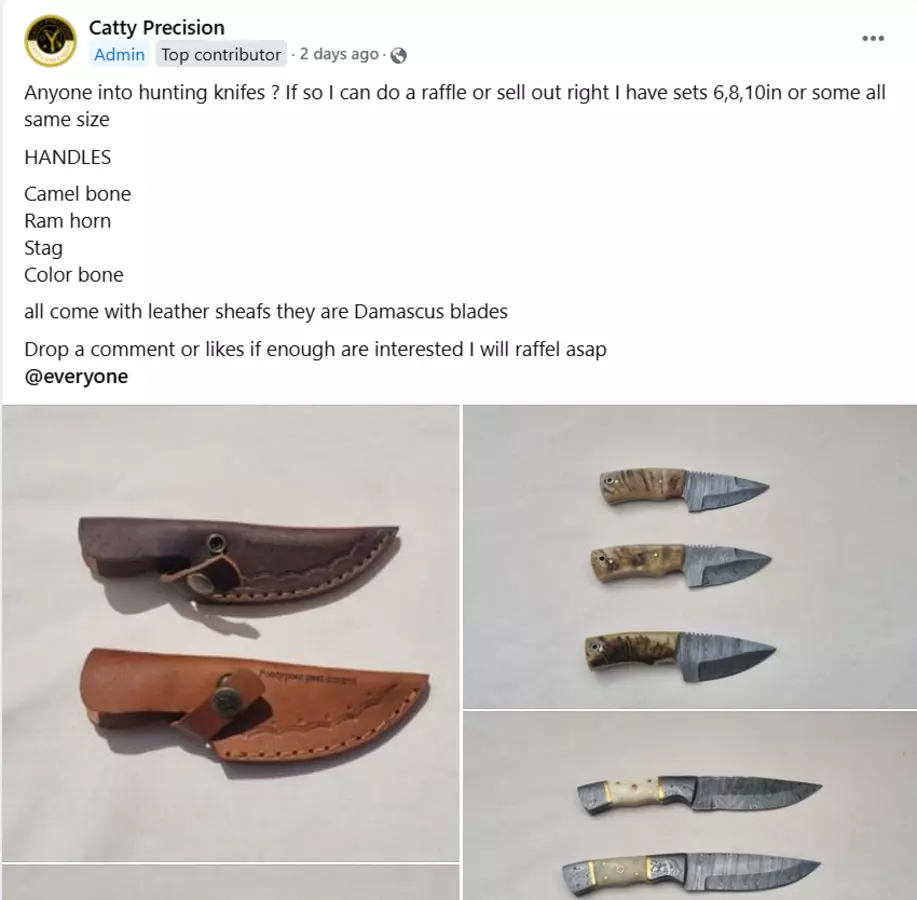Click the top ram horn knife
This screenshot has height=900, width=917.
coord(684,489)
